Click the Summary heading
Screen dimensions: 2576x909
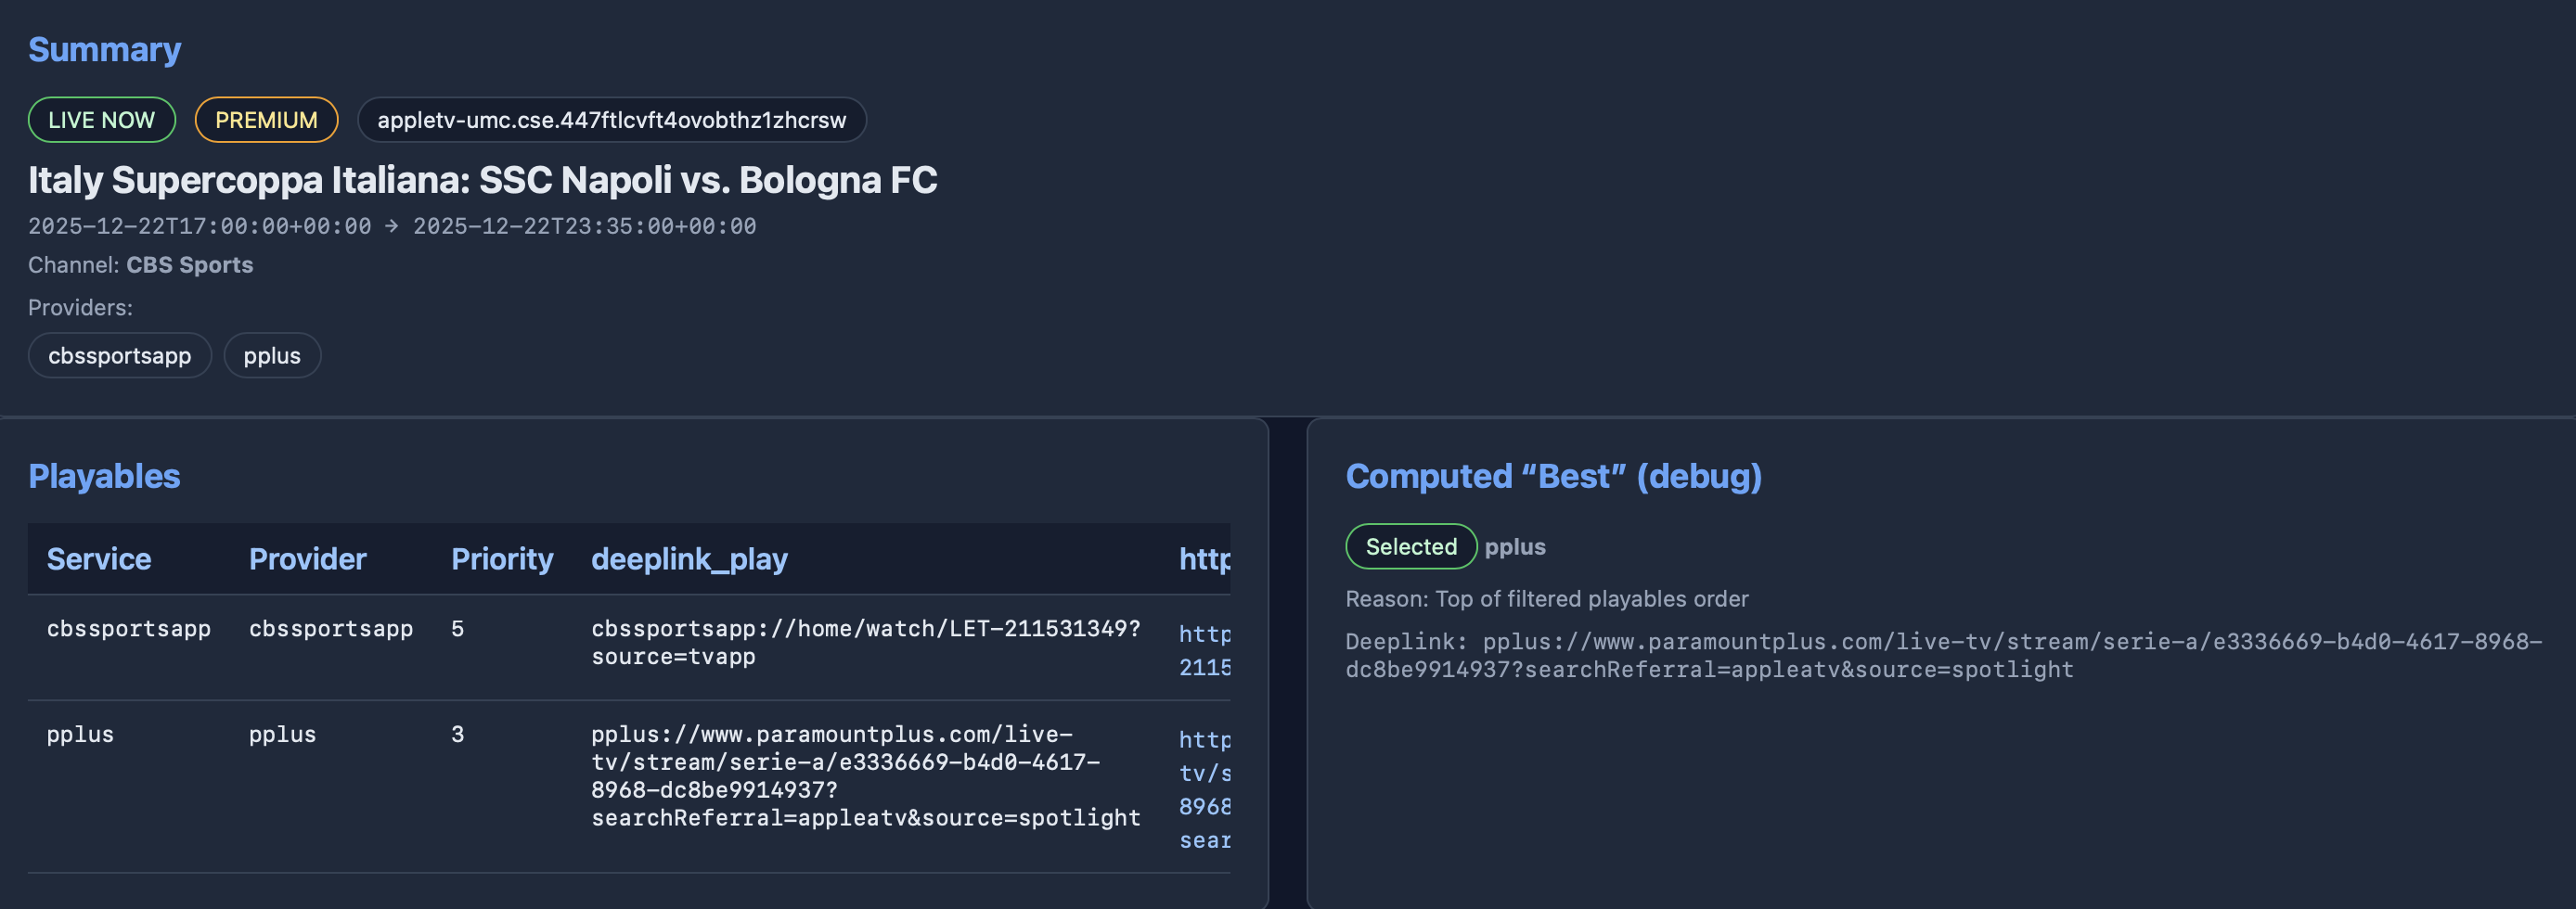click(104, 50)
